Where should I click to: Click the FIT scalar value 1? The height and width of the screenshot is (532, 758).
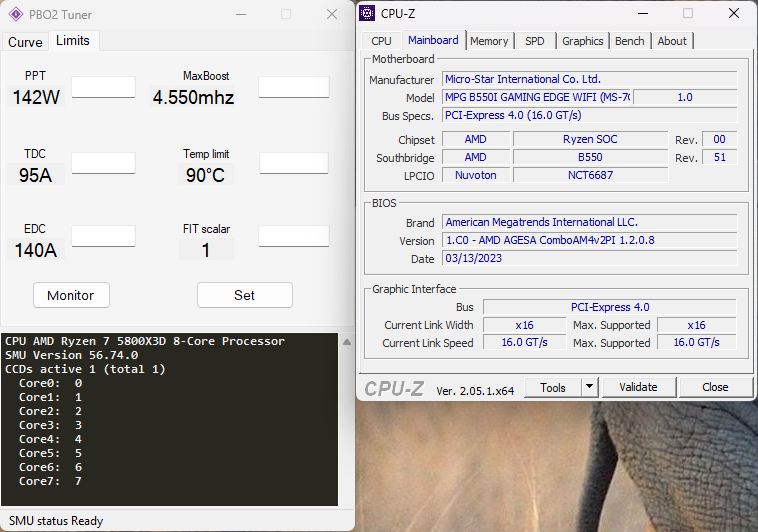[206, 250]
